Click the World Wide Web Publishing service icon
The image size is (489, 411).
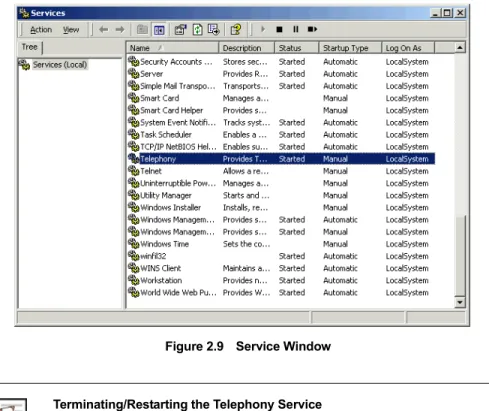[x=134, y=292]
